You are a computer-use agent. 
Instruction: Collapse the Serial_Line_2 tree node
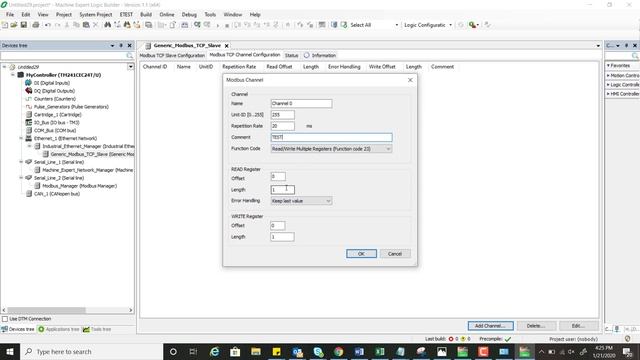(x=21, y=178)
